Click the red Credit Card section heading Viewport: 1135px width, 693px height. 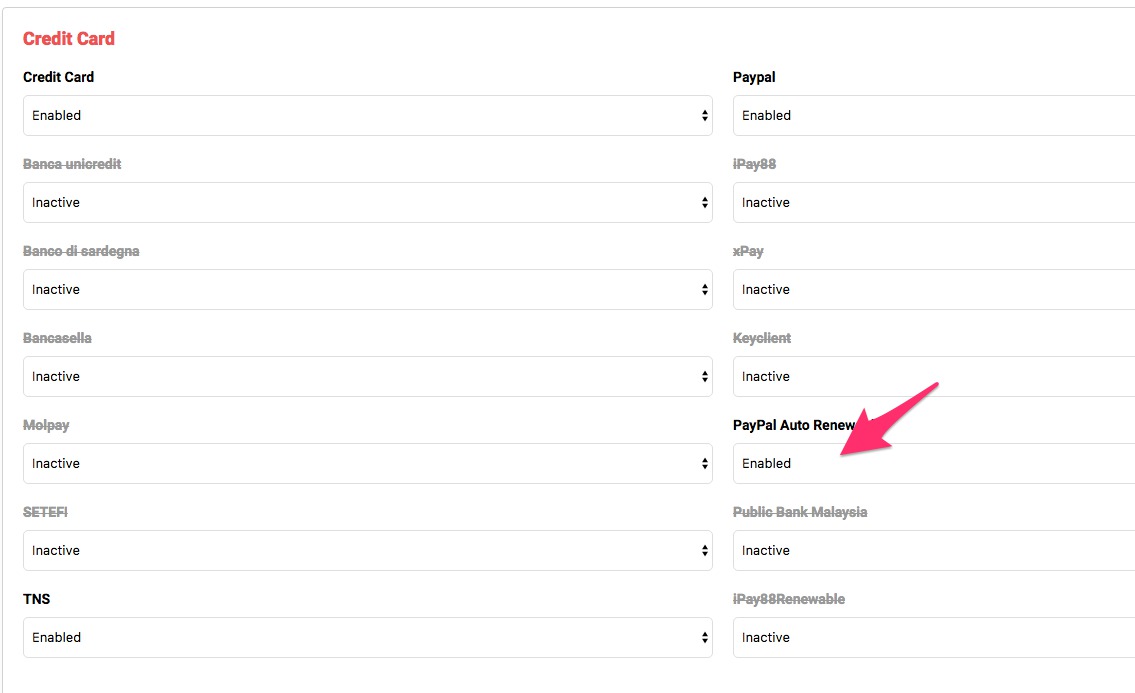click(69, 39)
